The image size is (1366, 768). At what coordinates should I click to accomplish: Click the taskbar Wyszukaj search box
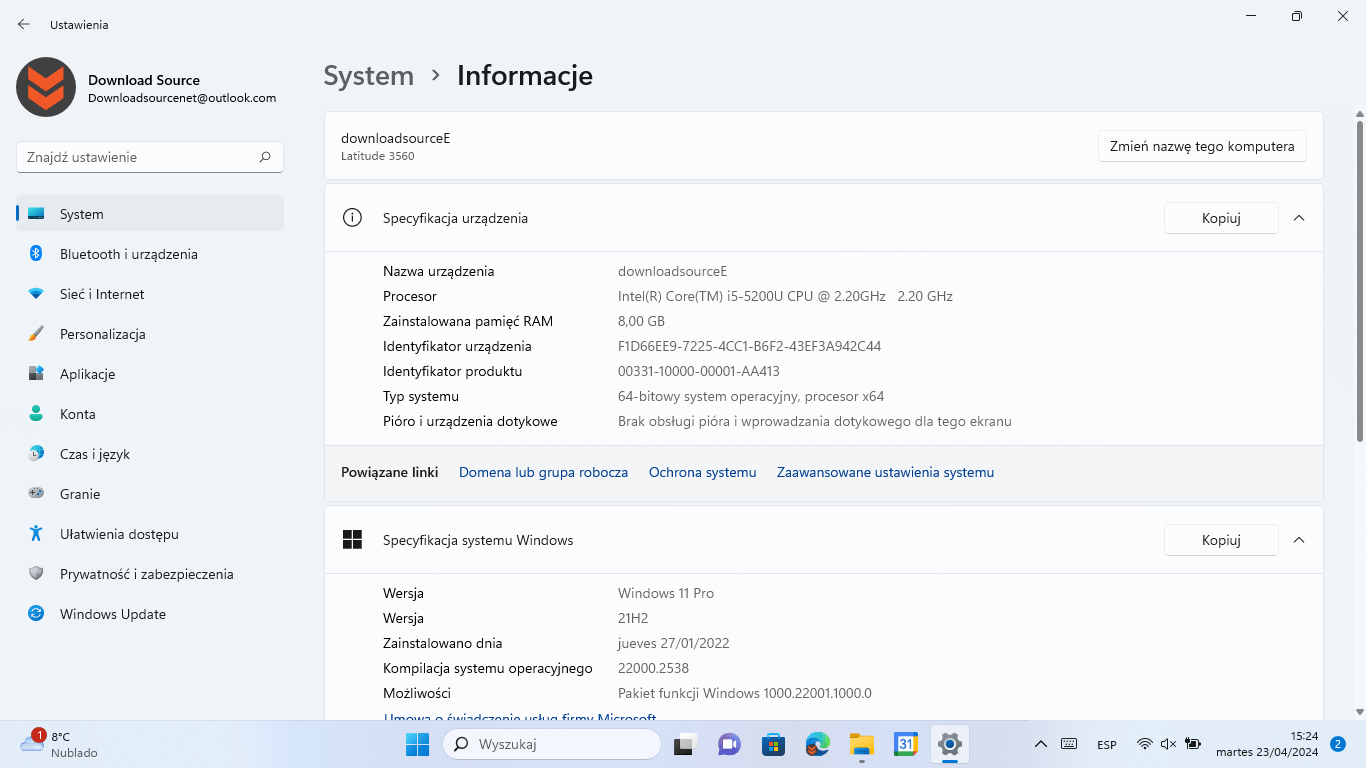pos(552,744)
